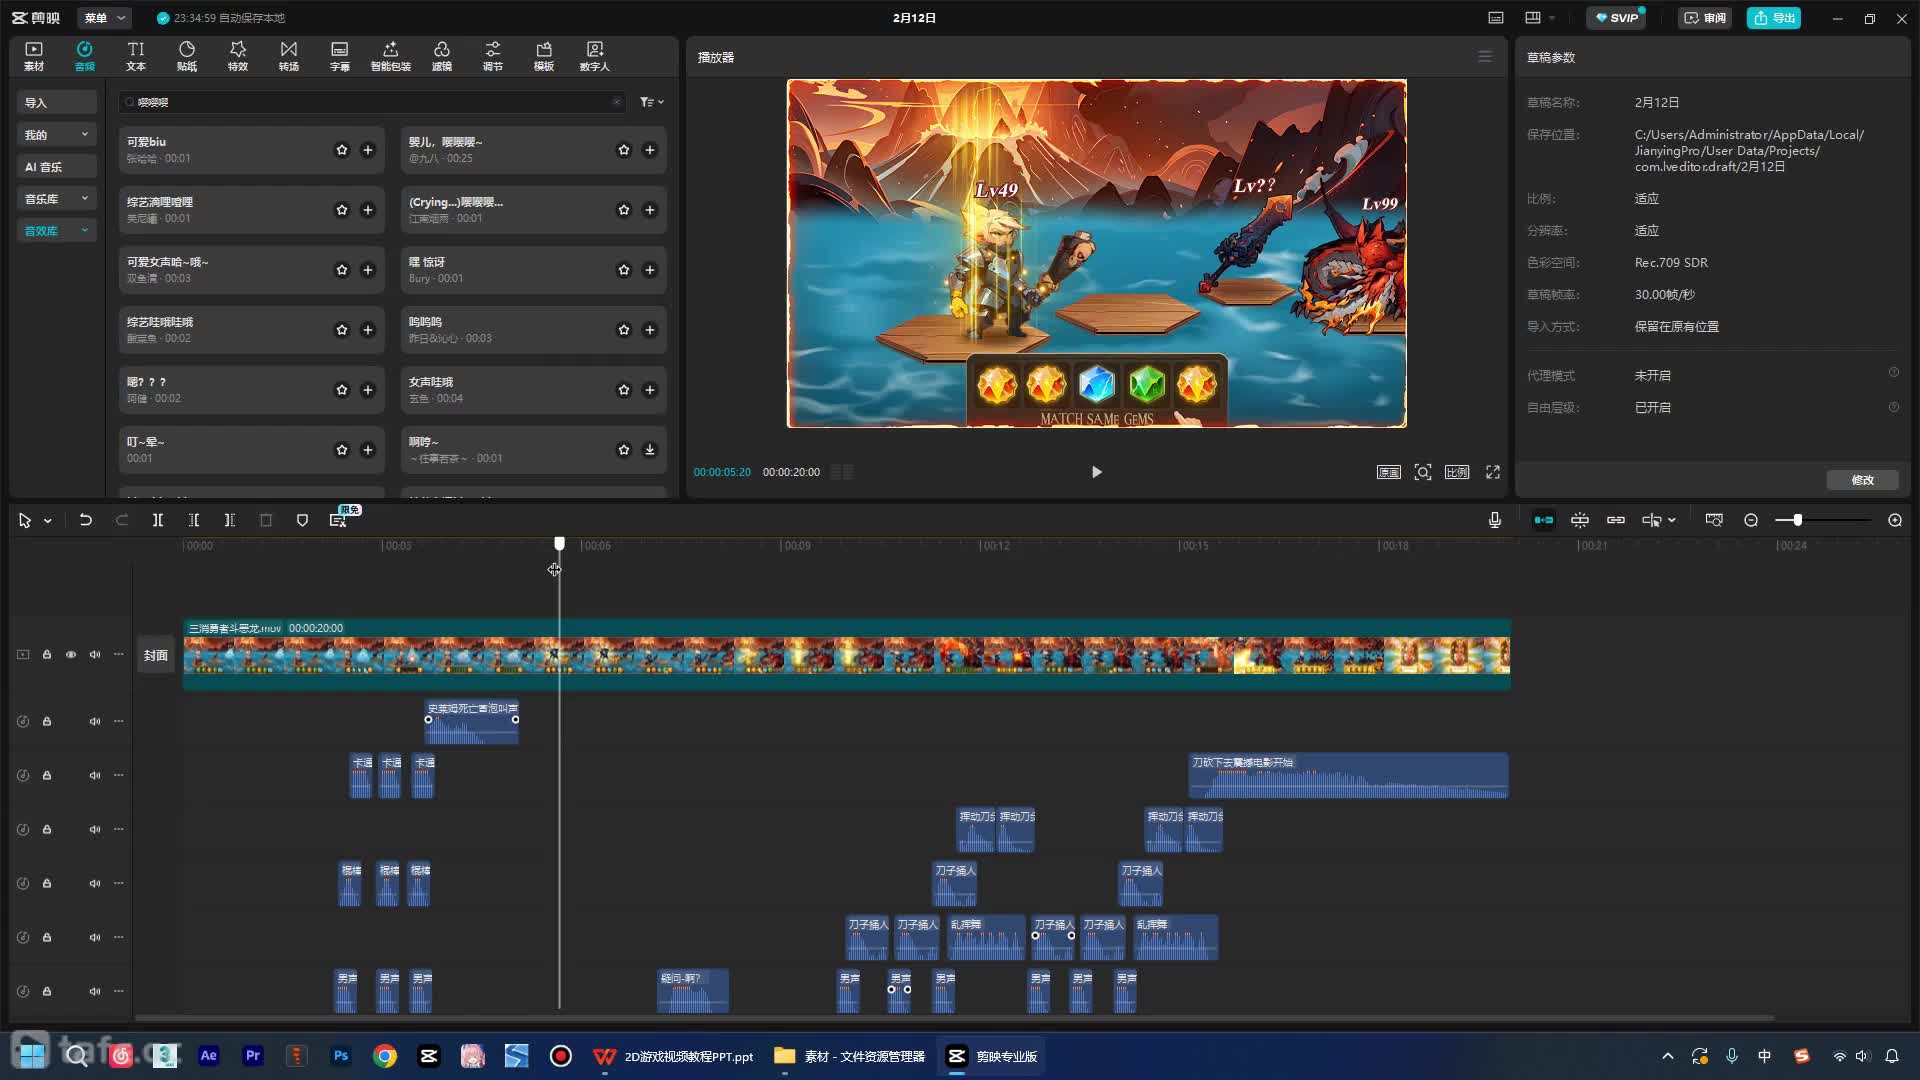Click the 审阅 review button
This screenshot has height=1080, width=1920.
click(x=1705, y=18)
